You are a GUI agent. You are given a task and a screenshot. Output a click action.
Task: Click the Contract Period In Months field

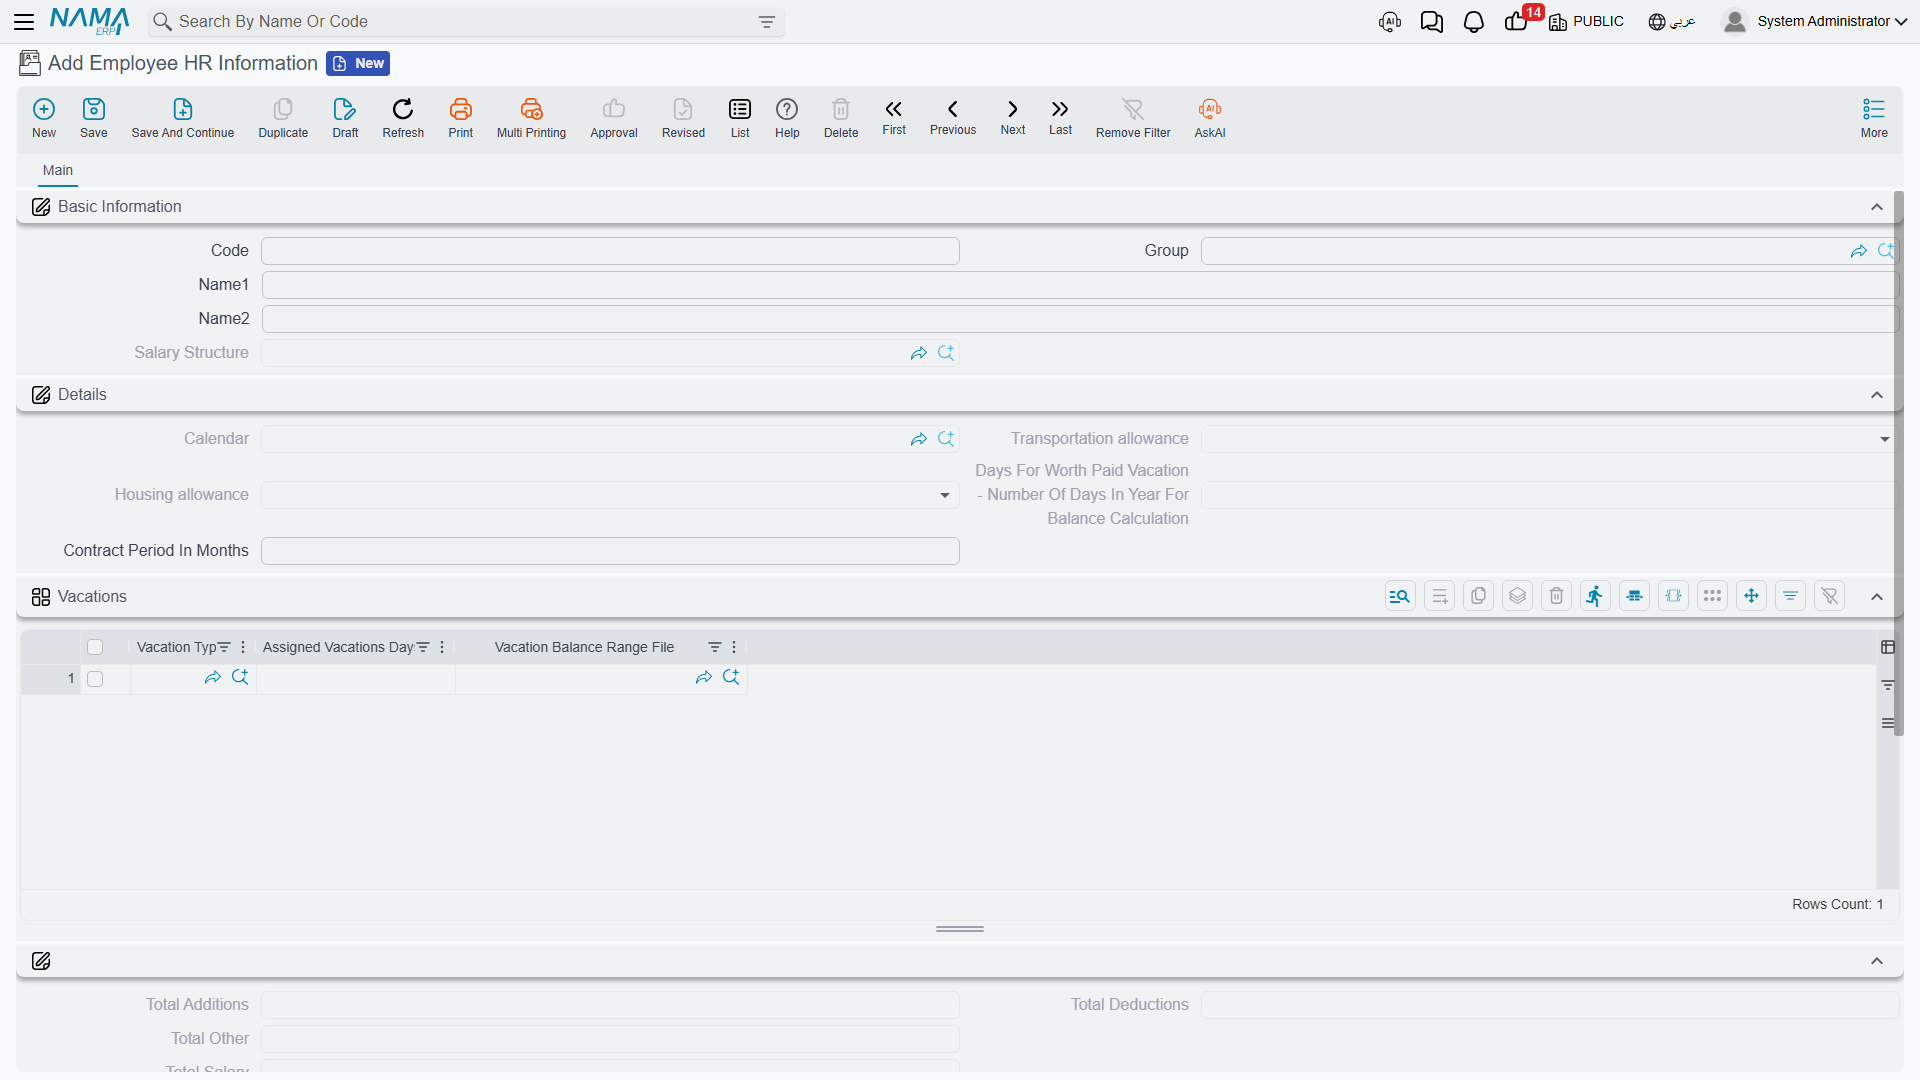(x=610, y=551)
